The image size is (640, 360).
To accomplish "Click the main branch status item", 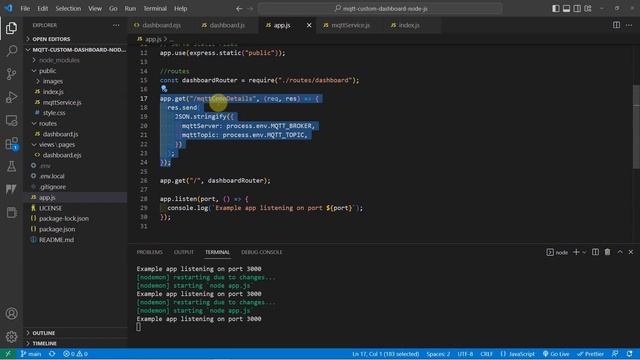I will coord(31,354).
